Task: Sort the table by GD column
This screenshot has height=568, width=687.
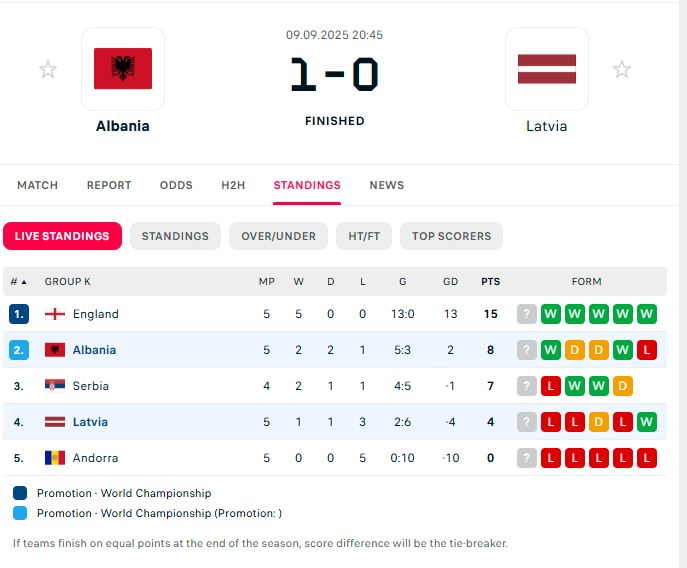Action: pos(450,282)
